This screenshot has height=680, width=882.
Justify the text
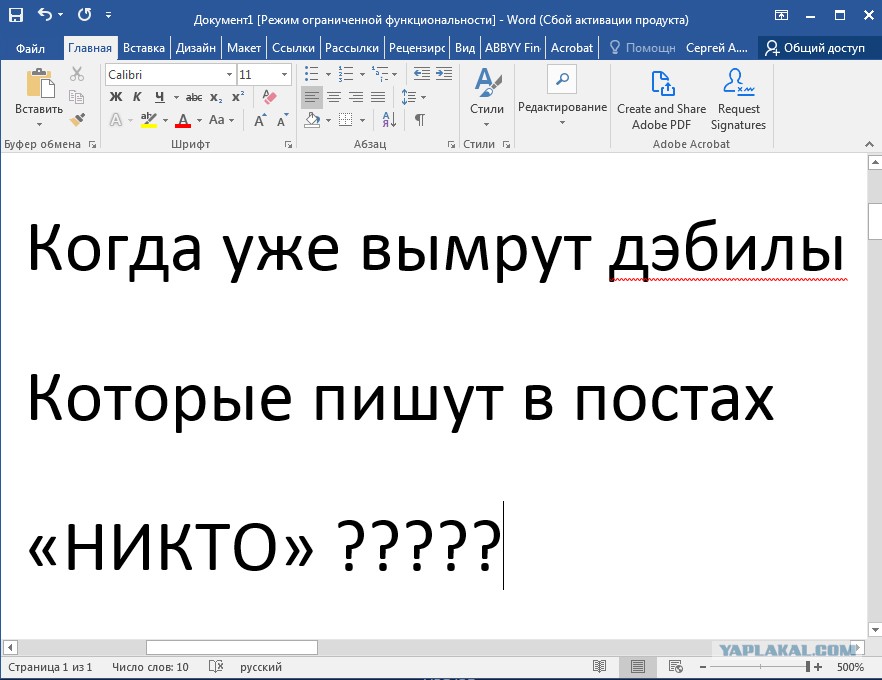pyautogui.click(x=378, y=97)
